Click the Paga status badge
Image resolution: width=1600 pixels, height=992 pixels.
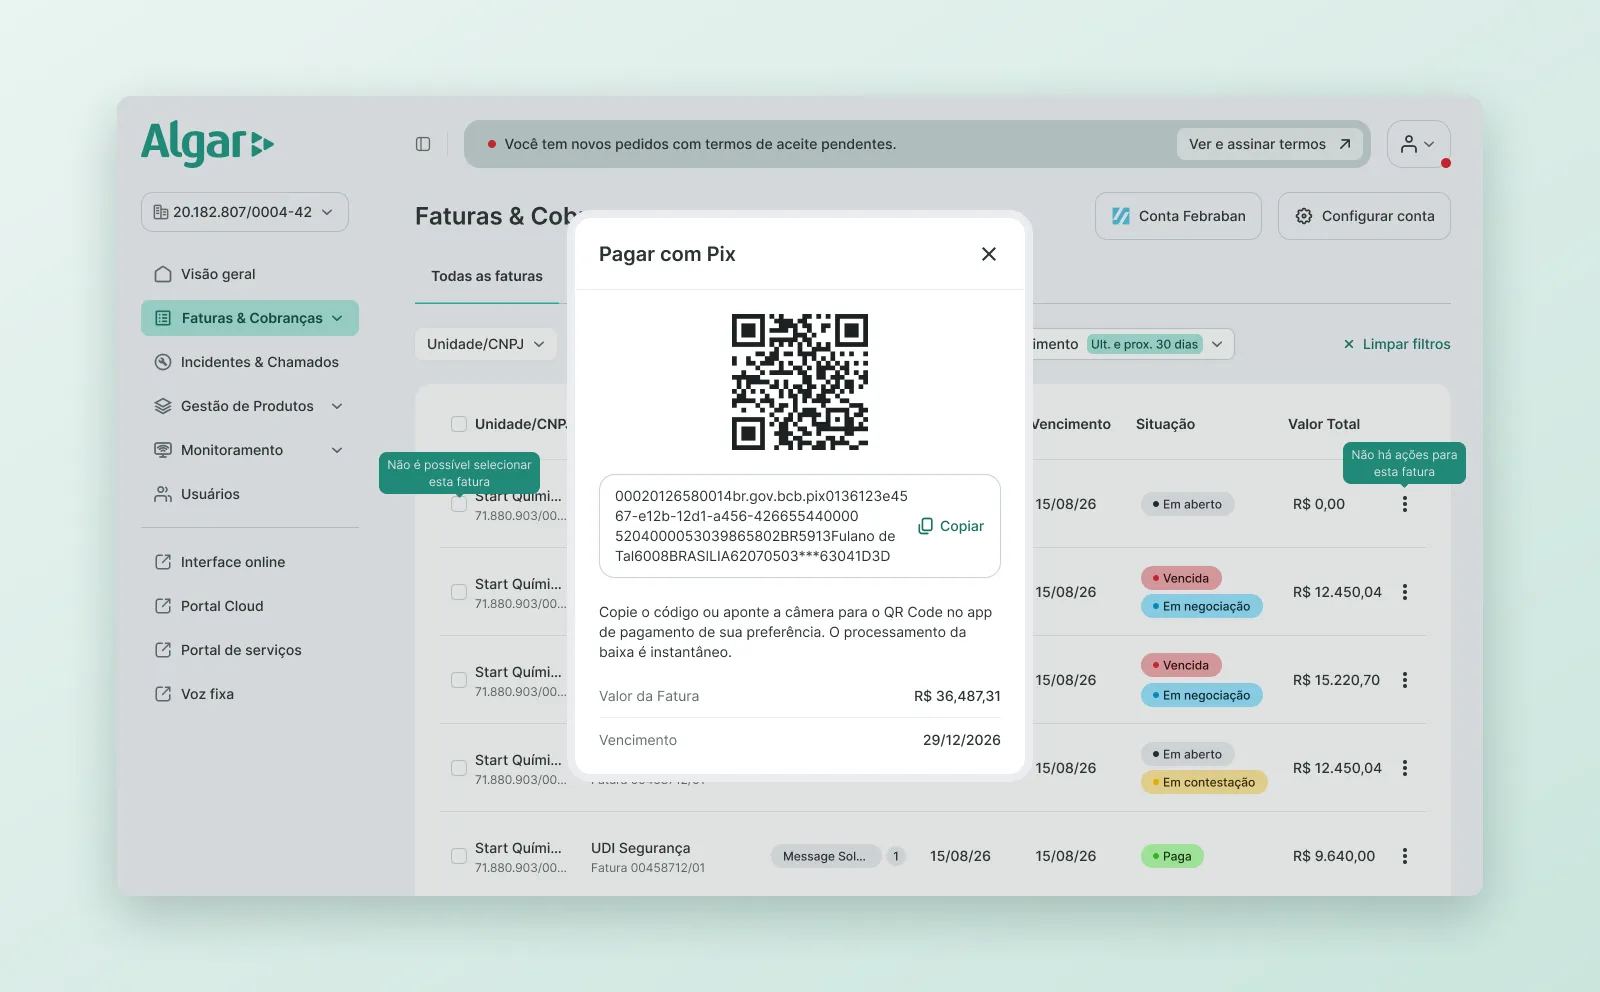tap(1172, 856)
